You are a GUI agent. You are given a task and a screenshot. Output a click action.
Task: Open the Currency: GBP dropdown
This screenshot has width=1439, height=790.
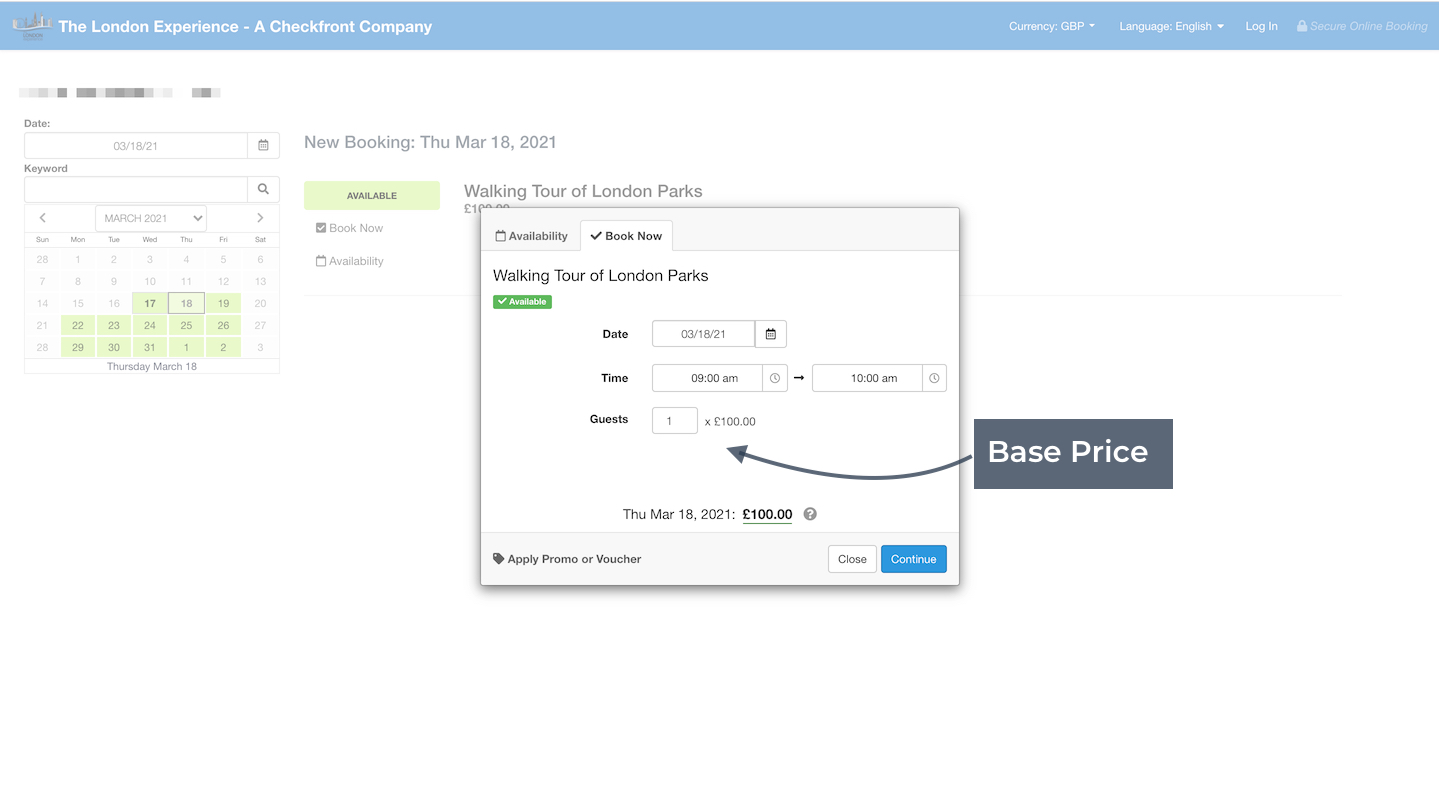coord(1052,26)
